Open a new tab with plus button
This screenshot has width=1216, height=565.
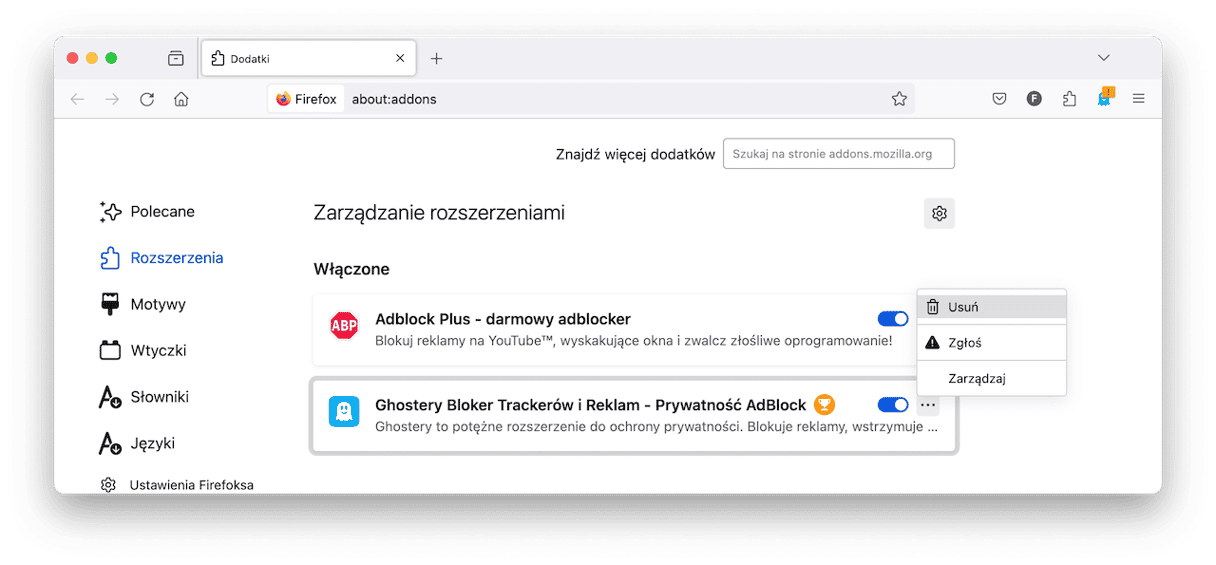pyautogui.click(x=436, y=59)
